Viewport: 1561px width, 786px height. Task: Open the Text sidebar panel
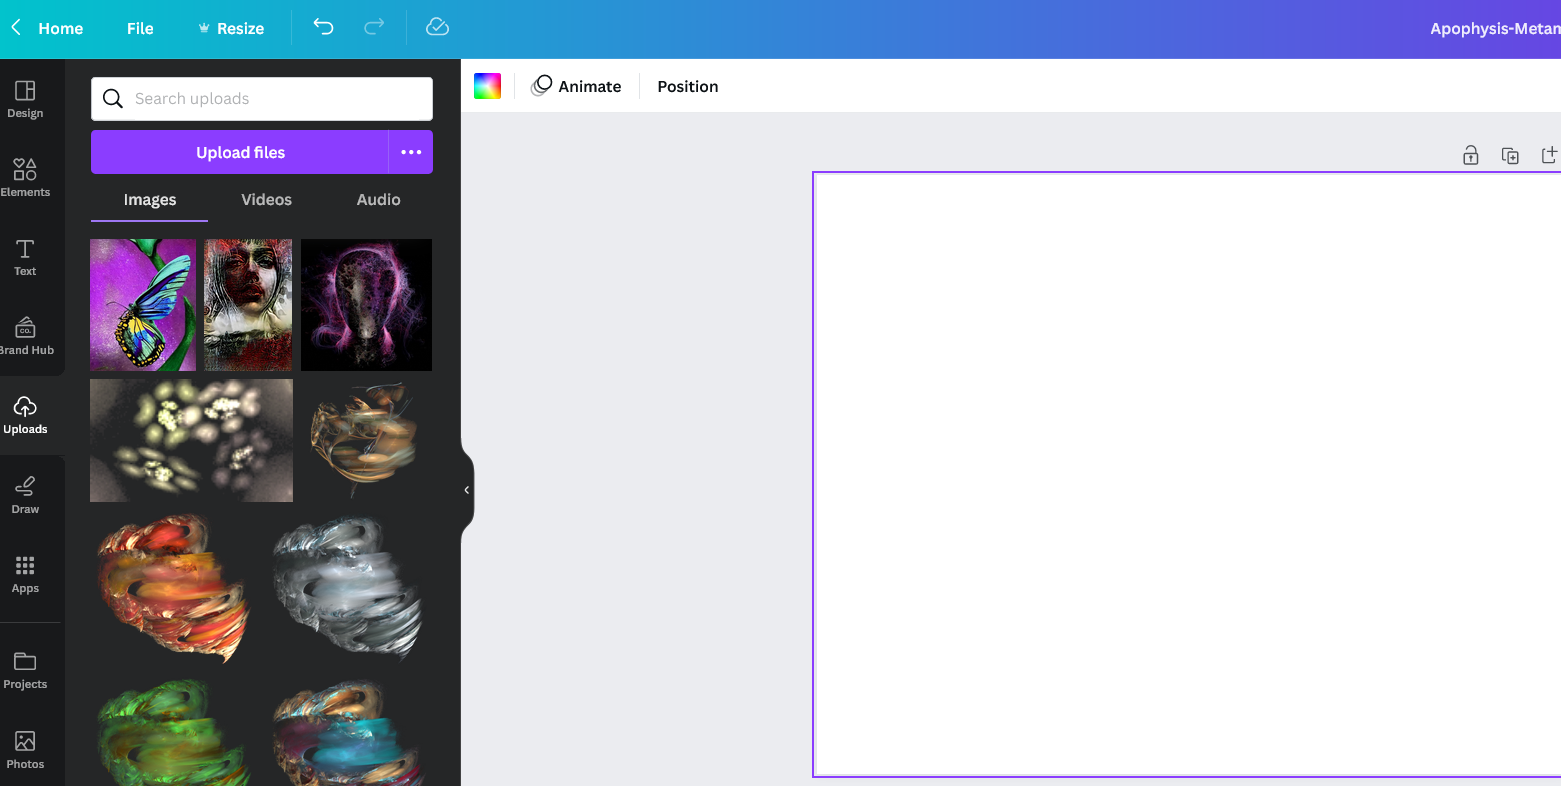point(25,257)
